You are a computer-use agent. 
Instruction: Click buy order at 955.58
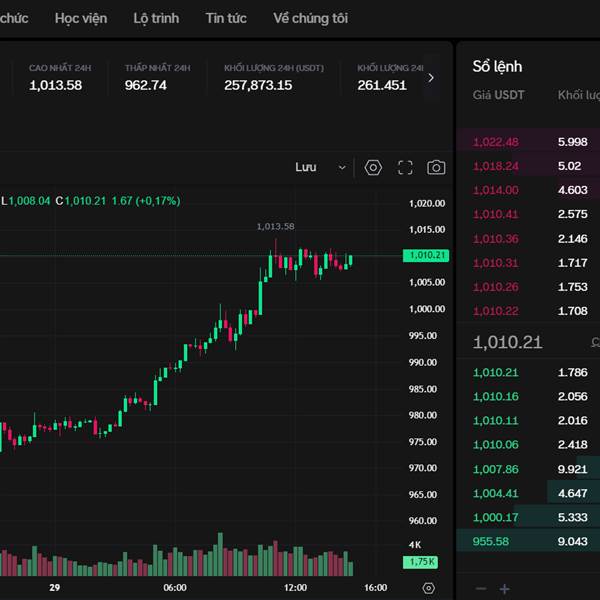point(491,541)
